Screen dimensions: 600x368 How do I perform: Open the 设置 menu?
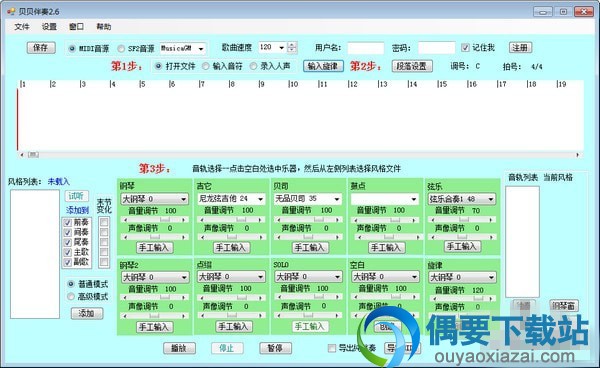click(x=49, y=26)
